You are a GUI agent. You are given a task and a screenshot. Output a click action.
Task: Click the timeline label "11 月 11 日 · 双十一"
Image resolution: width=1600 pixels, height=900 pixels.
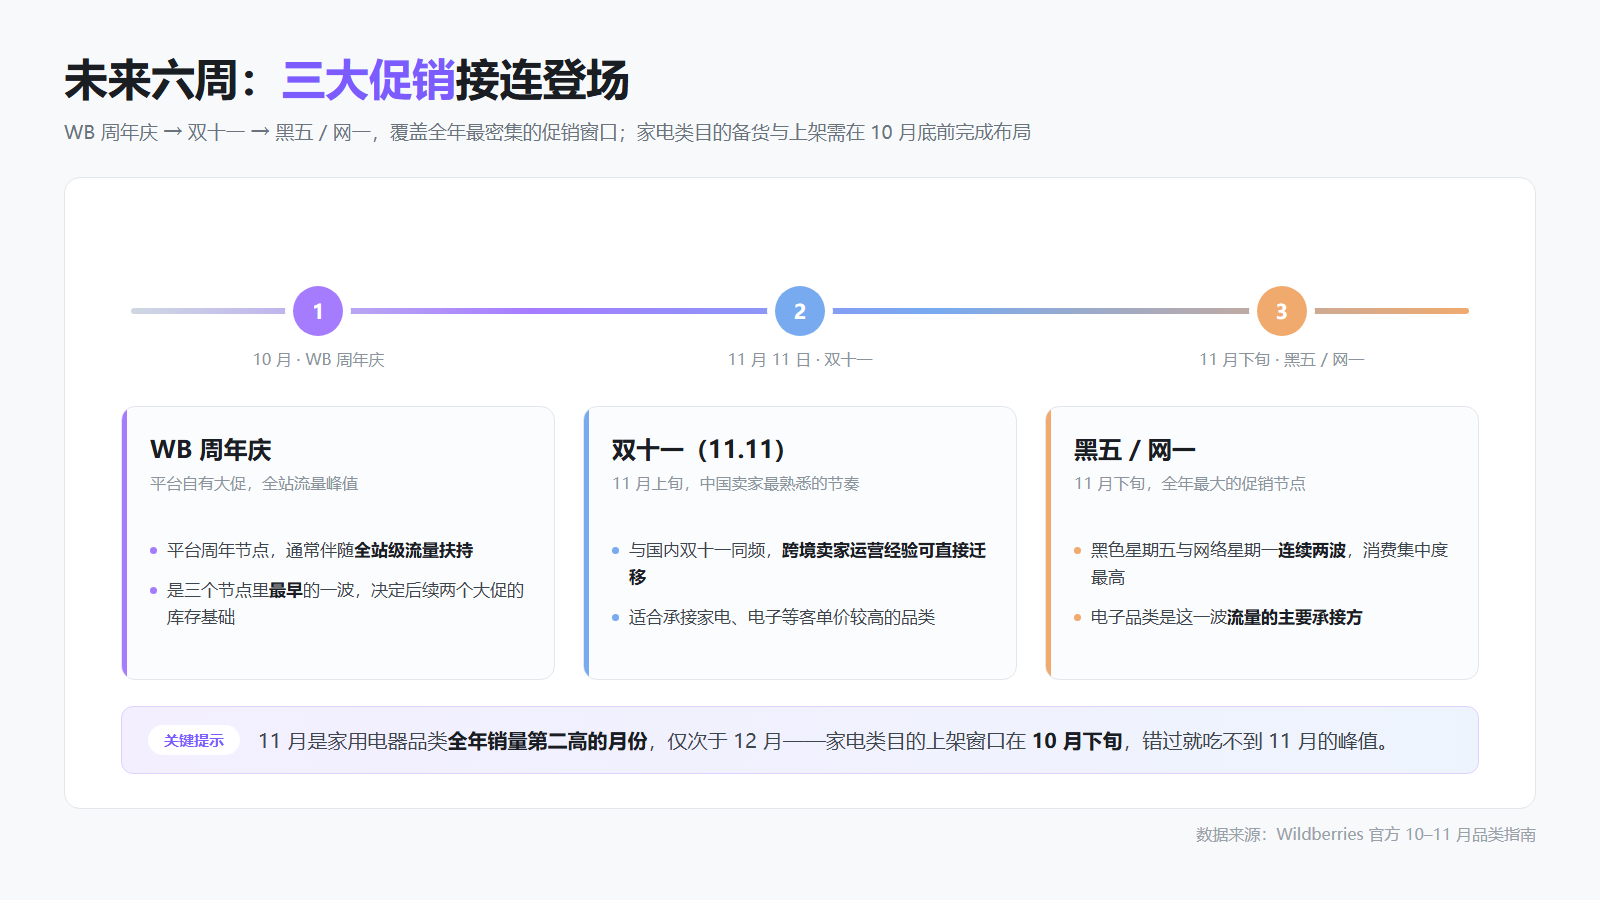(800, 359)
